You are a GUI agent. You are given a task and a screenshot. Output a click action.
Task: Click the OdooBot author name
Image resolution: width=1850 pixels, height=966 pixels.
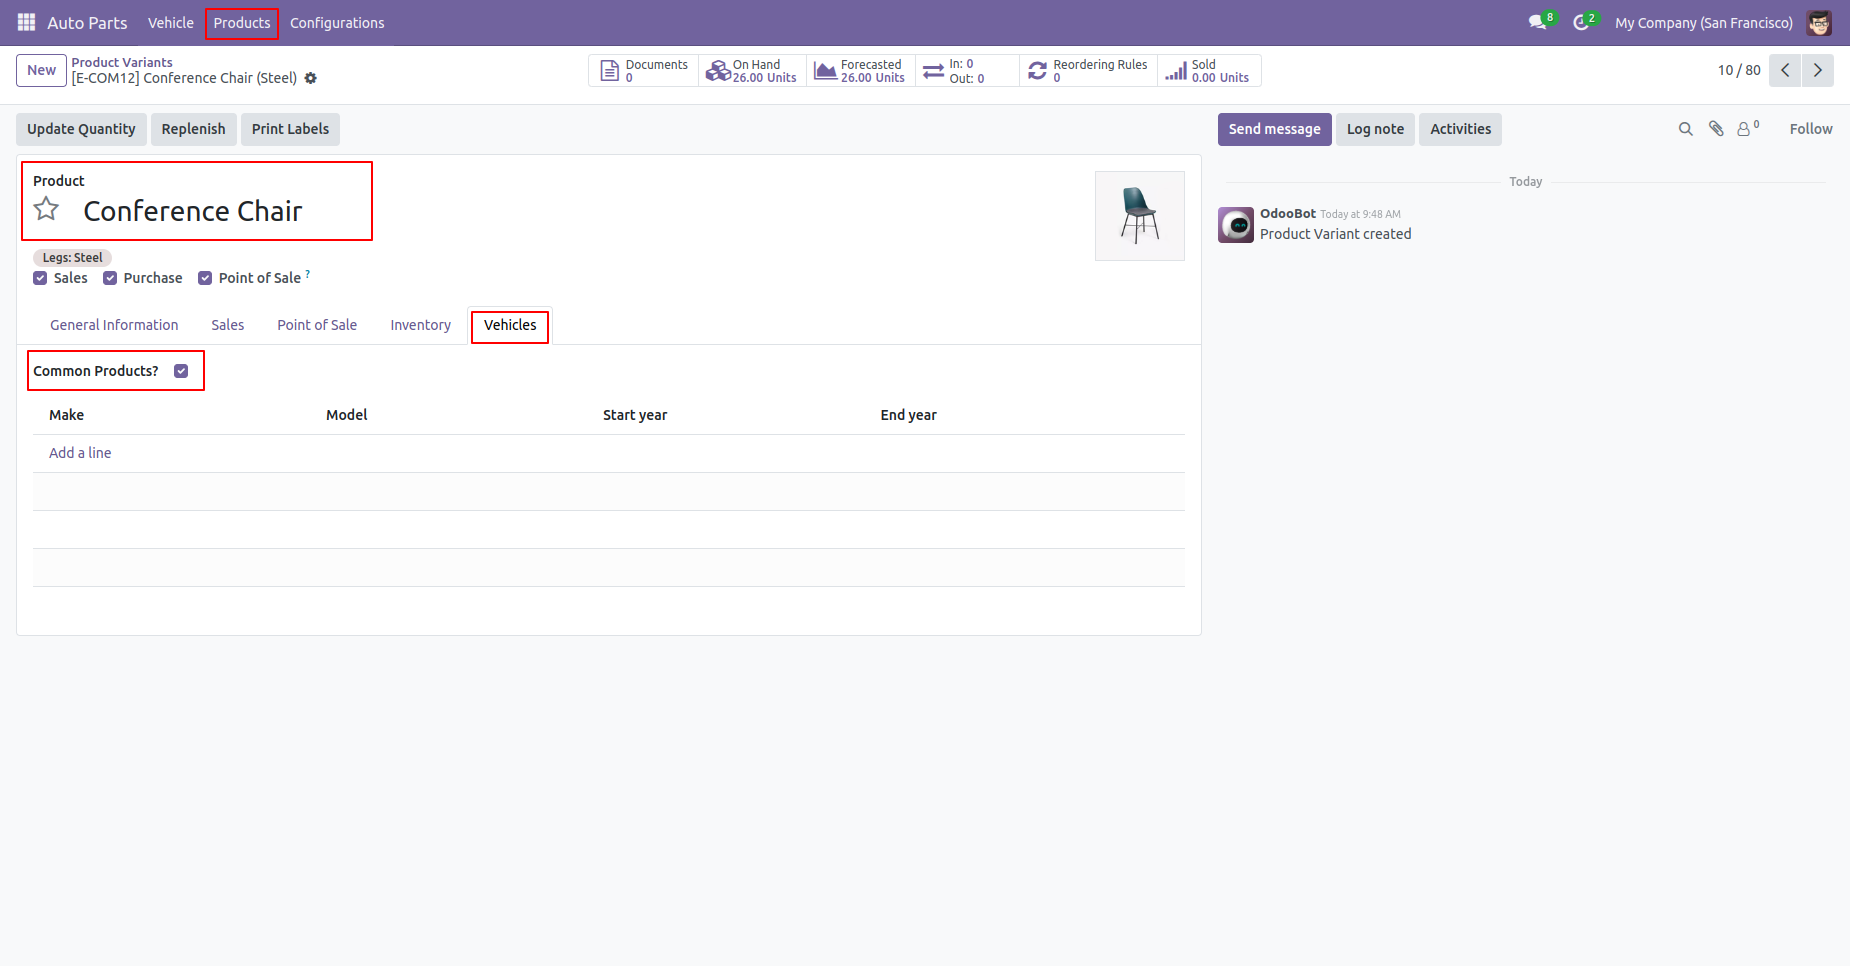[x=1288, y=214]
